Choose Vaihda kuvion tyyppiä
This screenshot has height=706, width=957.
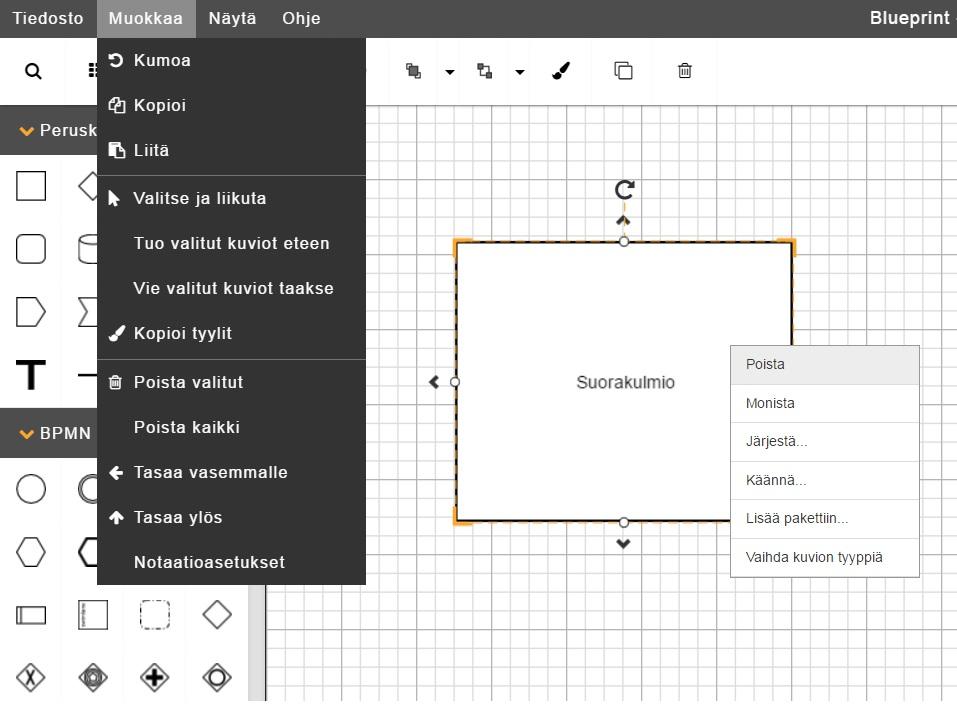pyautogui.click(x=825, y=557)
